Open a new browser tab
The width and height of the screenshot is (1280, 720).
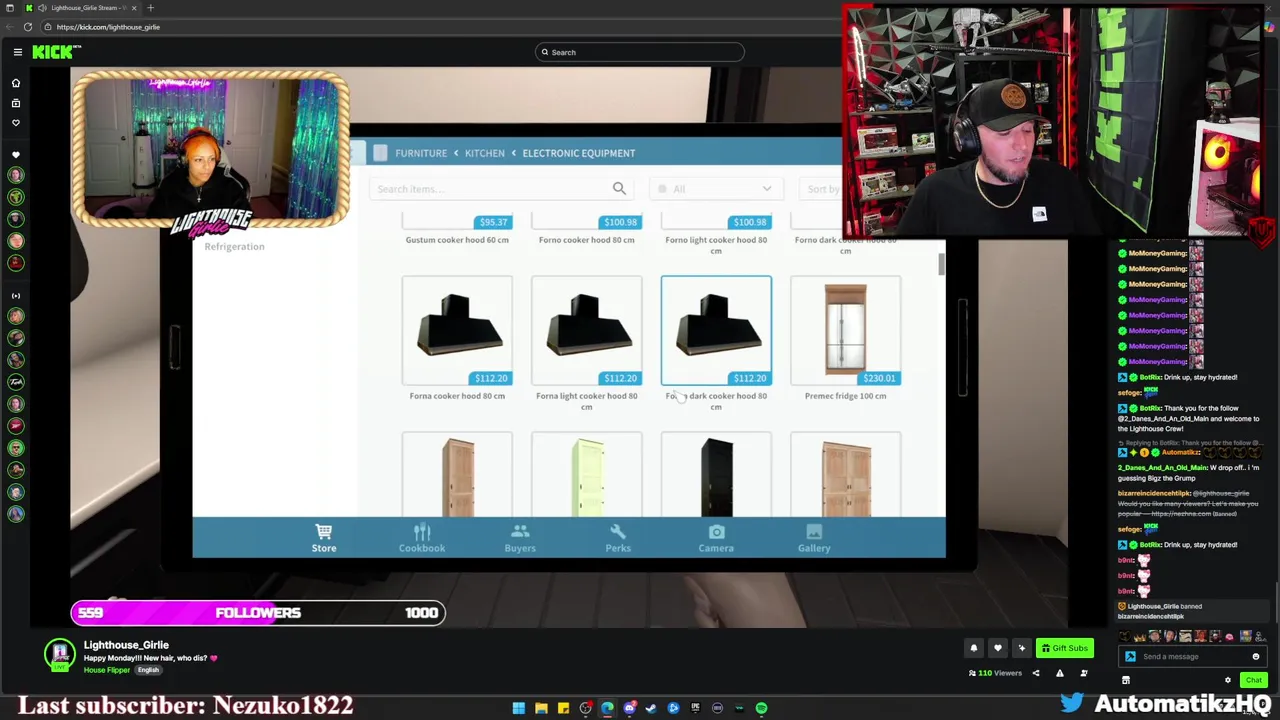pyautogui.click(x=150, y=8)
